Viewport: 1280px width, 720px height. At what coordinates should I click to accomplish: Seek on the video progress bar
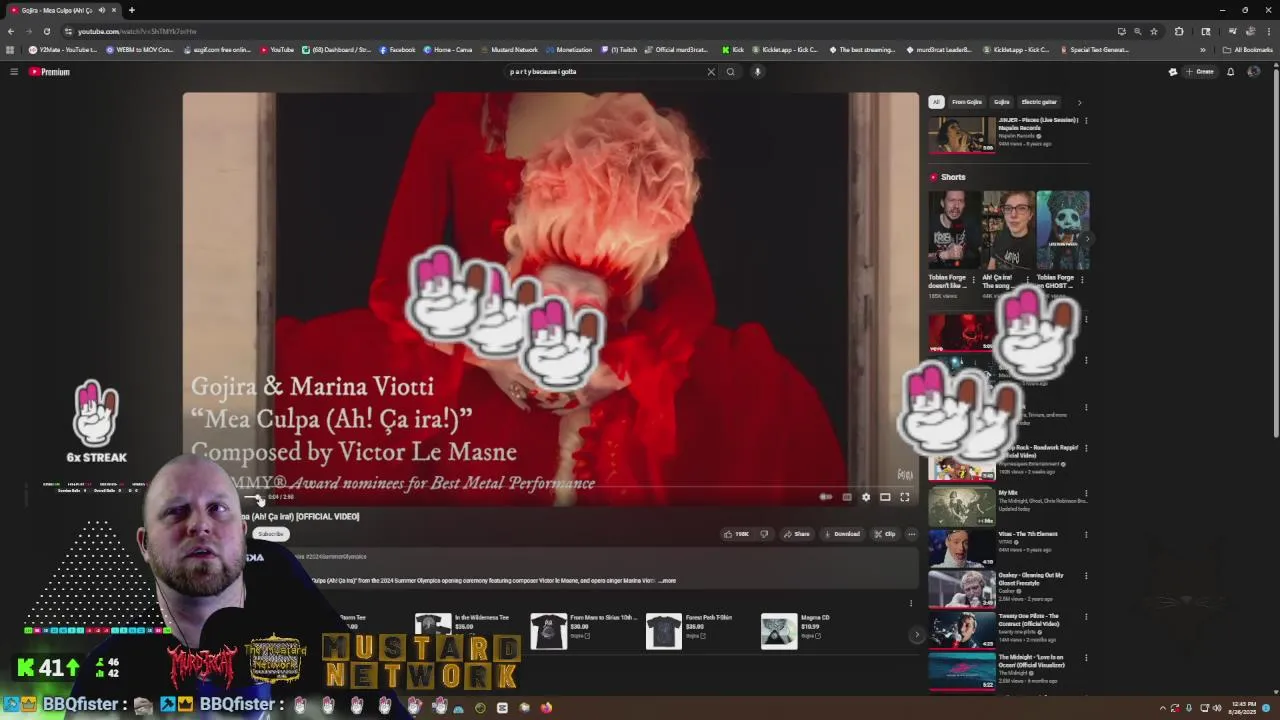tap(550, 489)
